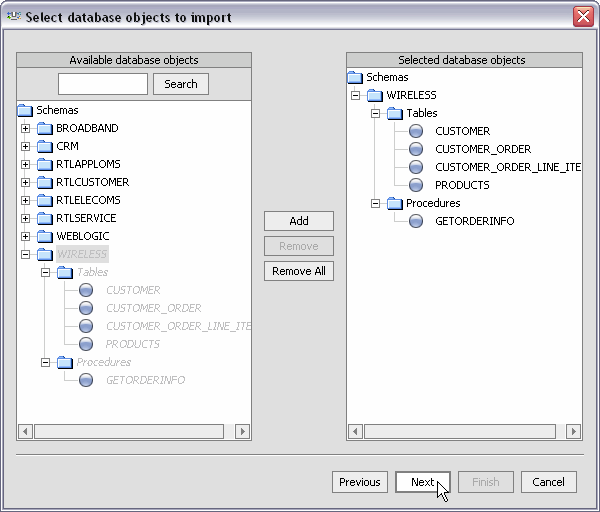
Task: Click the CUSTOMER table icon in Selected objects
Action: (416, 131)
